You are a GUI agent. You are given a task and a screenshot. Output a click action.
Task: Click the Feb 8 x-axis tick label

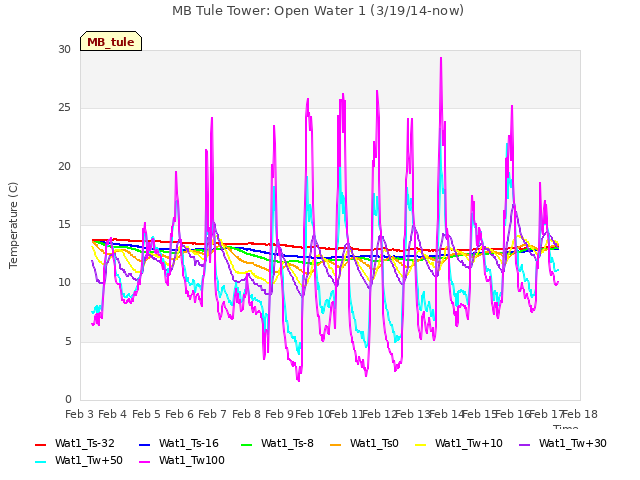pyautogui.click(x=246, y=414)
